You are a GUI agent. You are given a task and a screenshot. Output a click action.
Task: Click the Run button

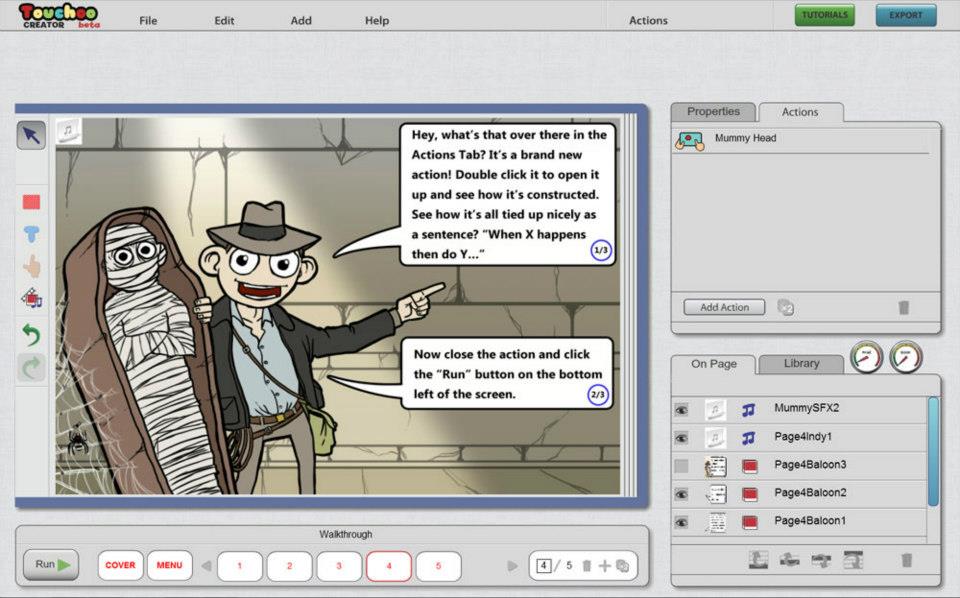click(51, 564)
